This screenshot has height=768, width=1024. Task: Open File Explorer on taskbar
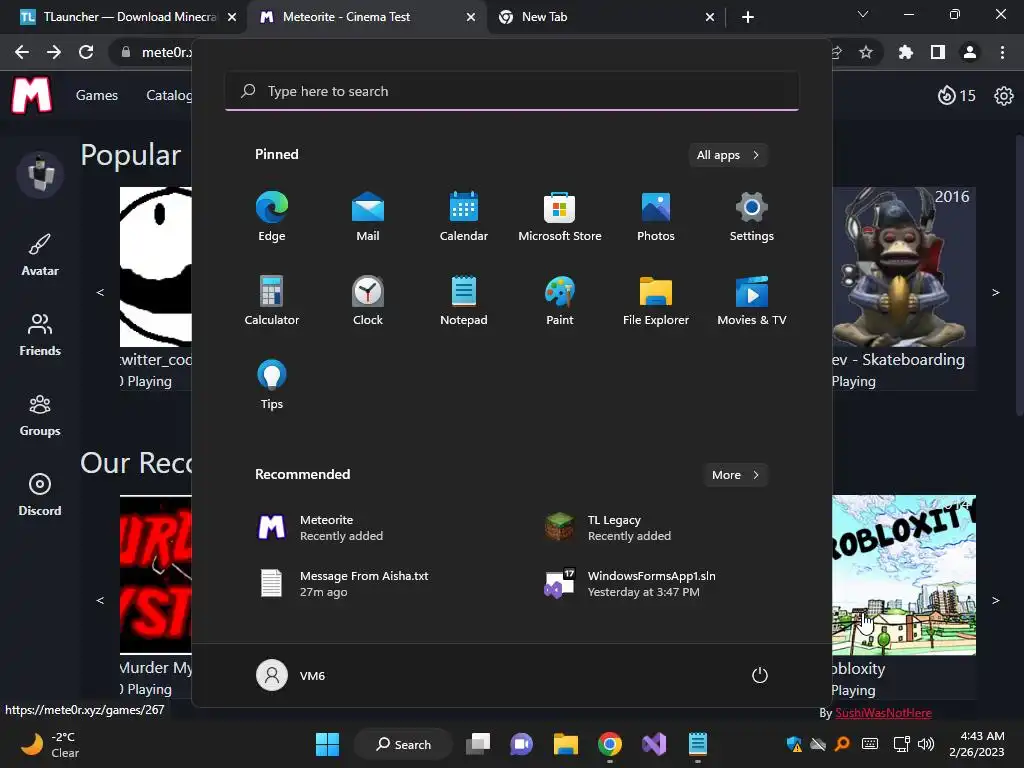click(x=566, y=744)
